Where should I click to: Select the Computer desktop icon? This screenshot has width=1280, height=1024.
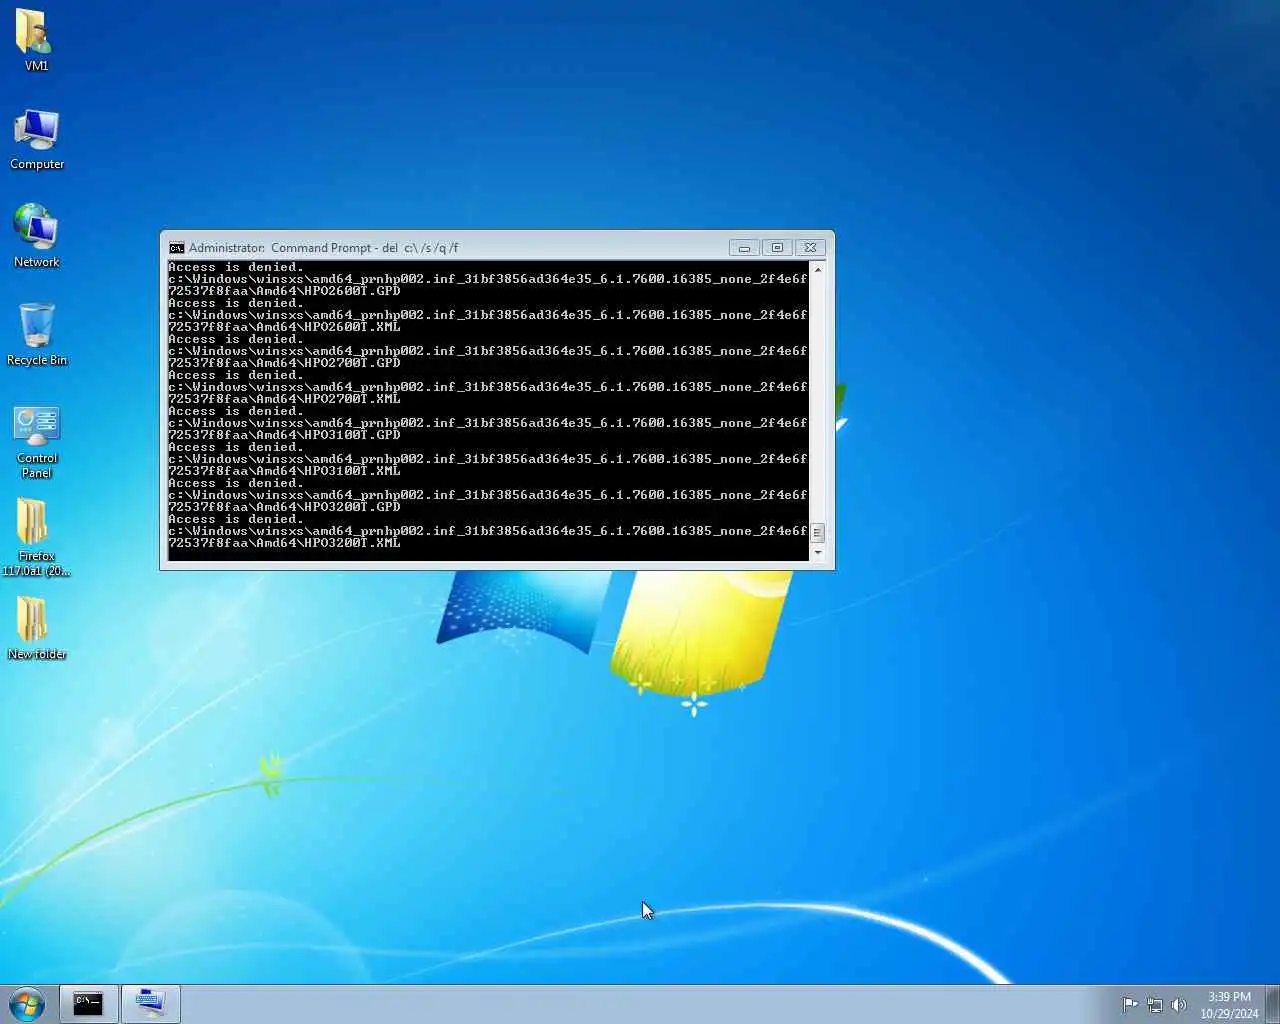point(37,138)
